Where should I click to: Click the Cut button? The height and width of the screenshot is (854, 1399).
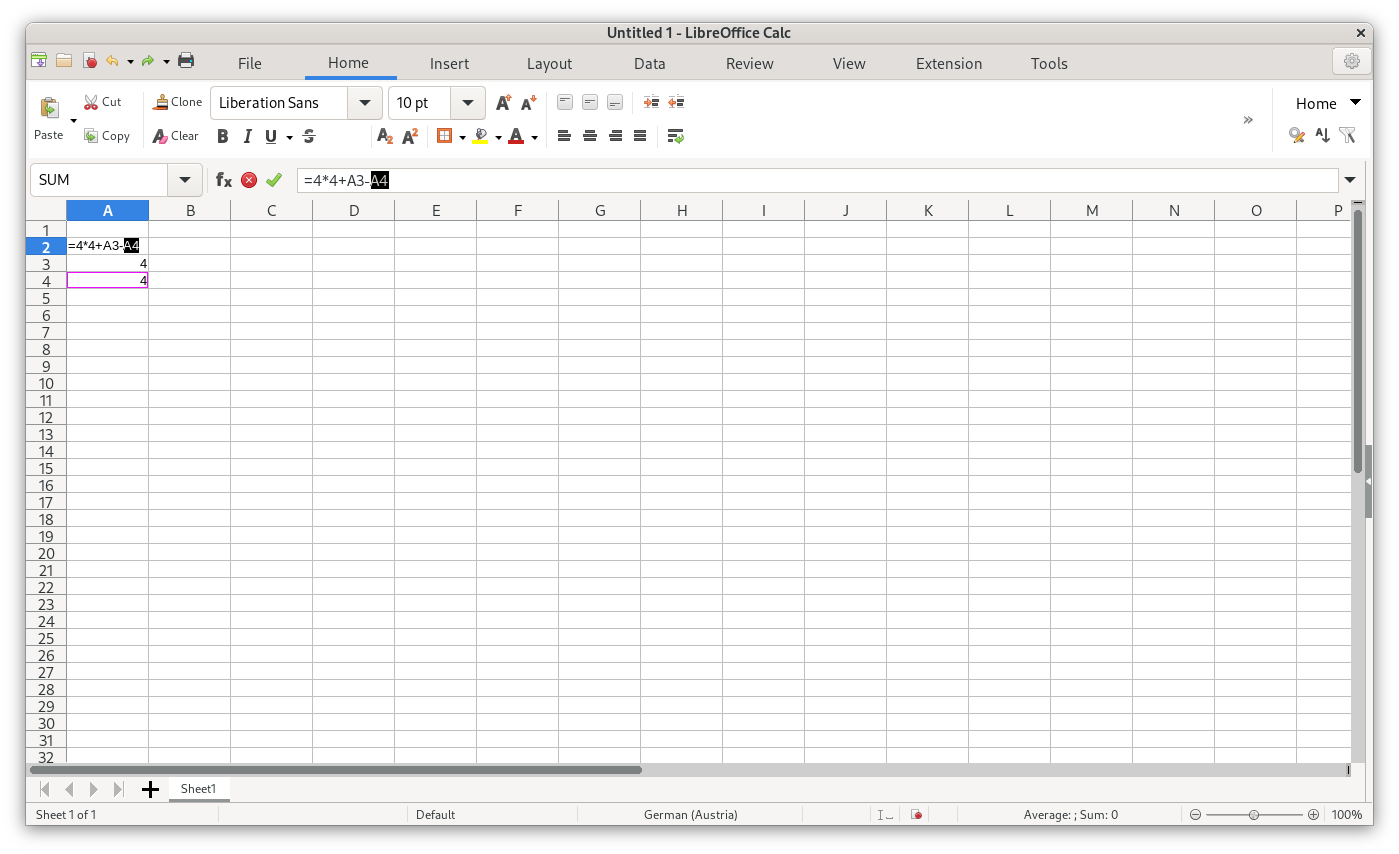point(102,102)
